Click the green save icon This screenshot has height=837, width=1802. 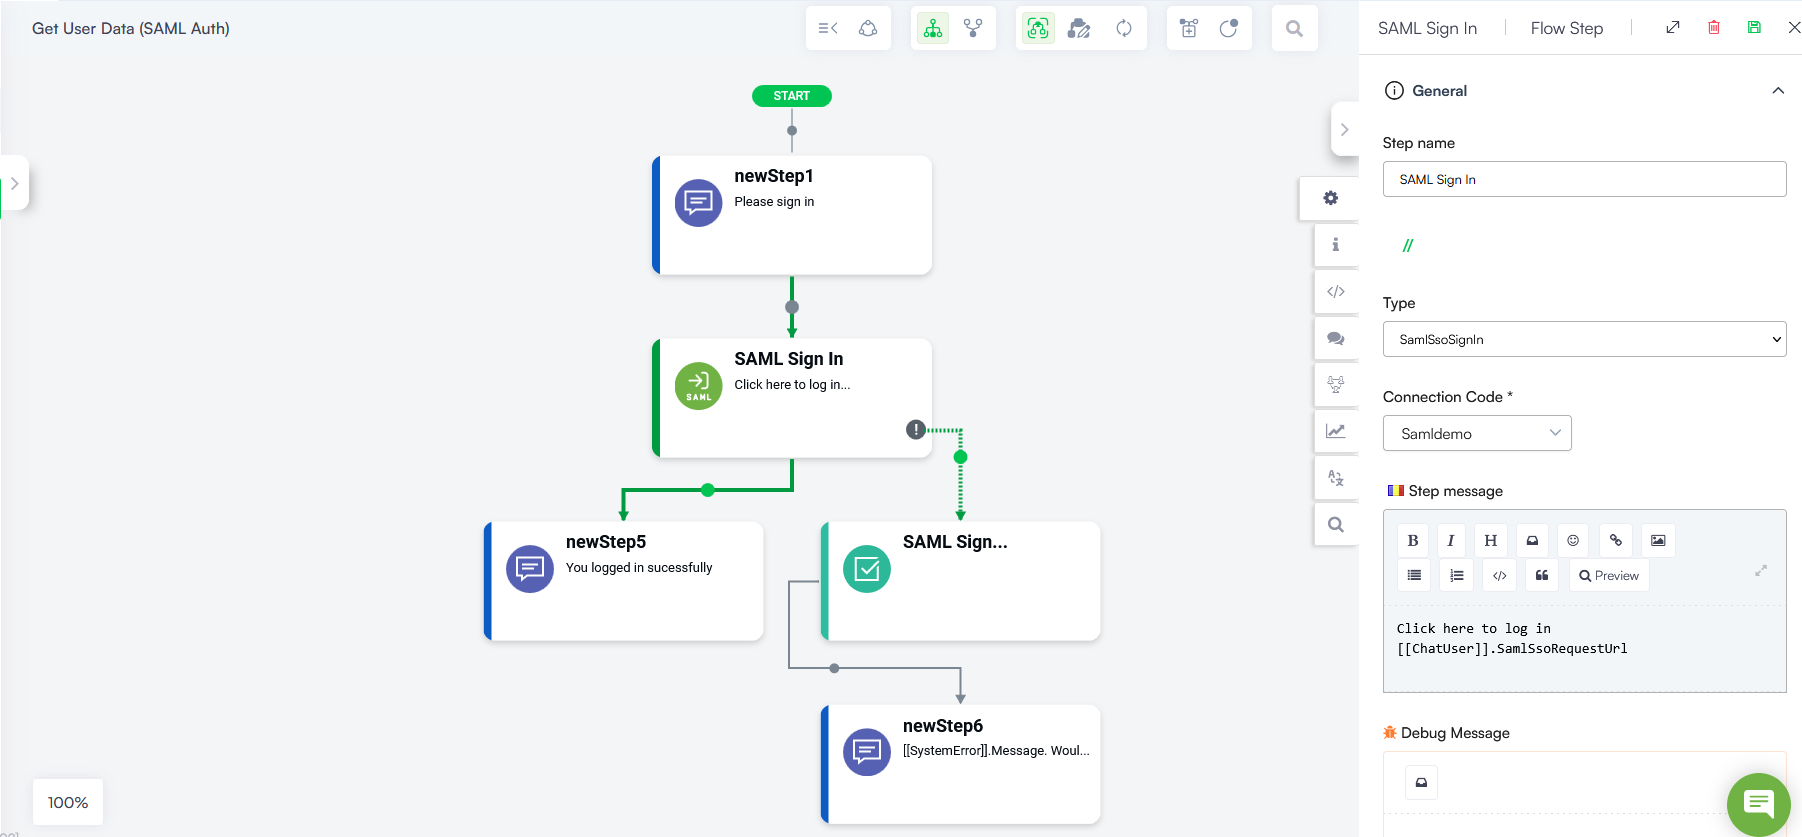[x=1753, y=28]
